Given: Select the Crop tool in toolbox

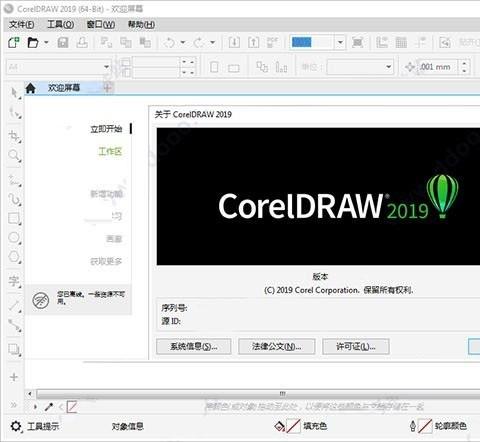Looking at the screenshot, I should click(x=14, y=136).
